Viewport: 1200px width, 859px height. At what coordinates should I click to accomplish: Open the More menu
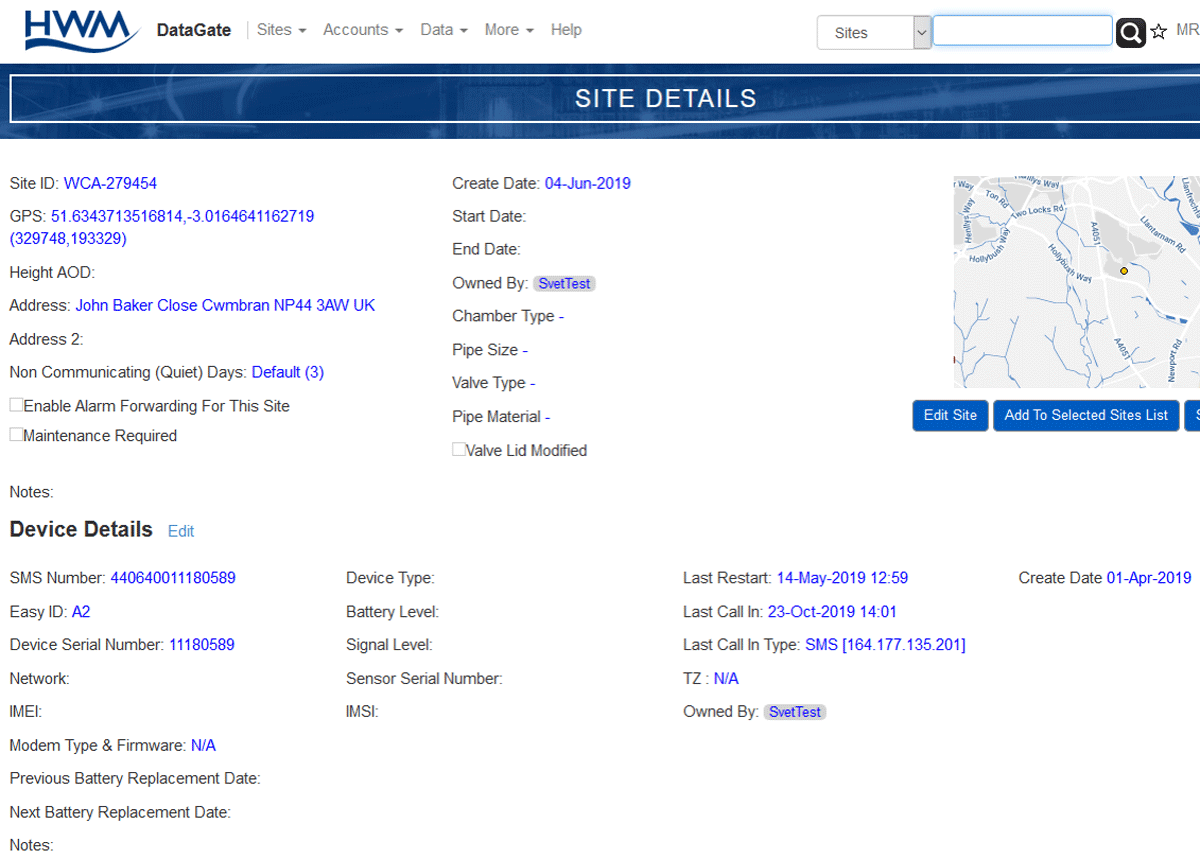(x=509, y=30)
